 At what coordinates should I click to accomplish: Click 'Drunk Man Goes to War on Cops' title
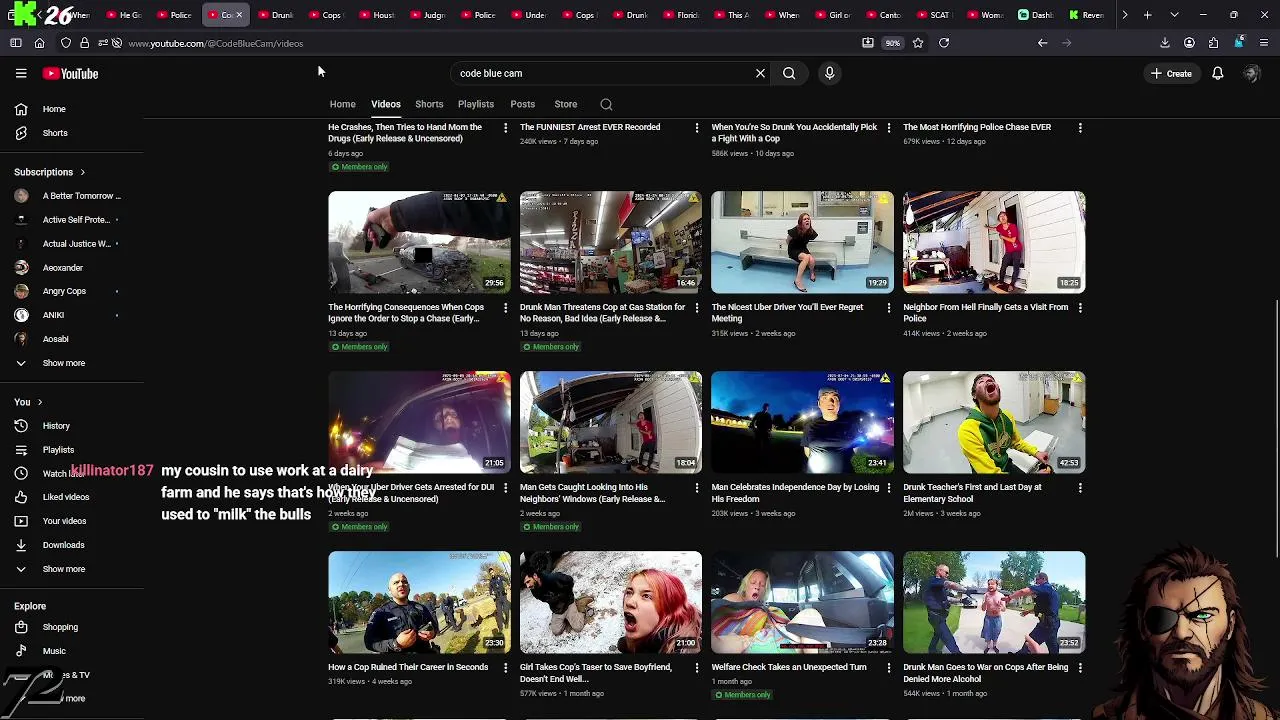pyautogui.click(x=986, y=673)
